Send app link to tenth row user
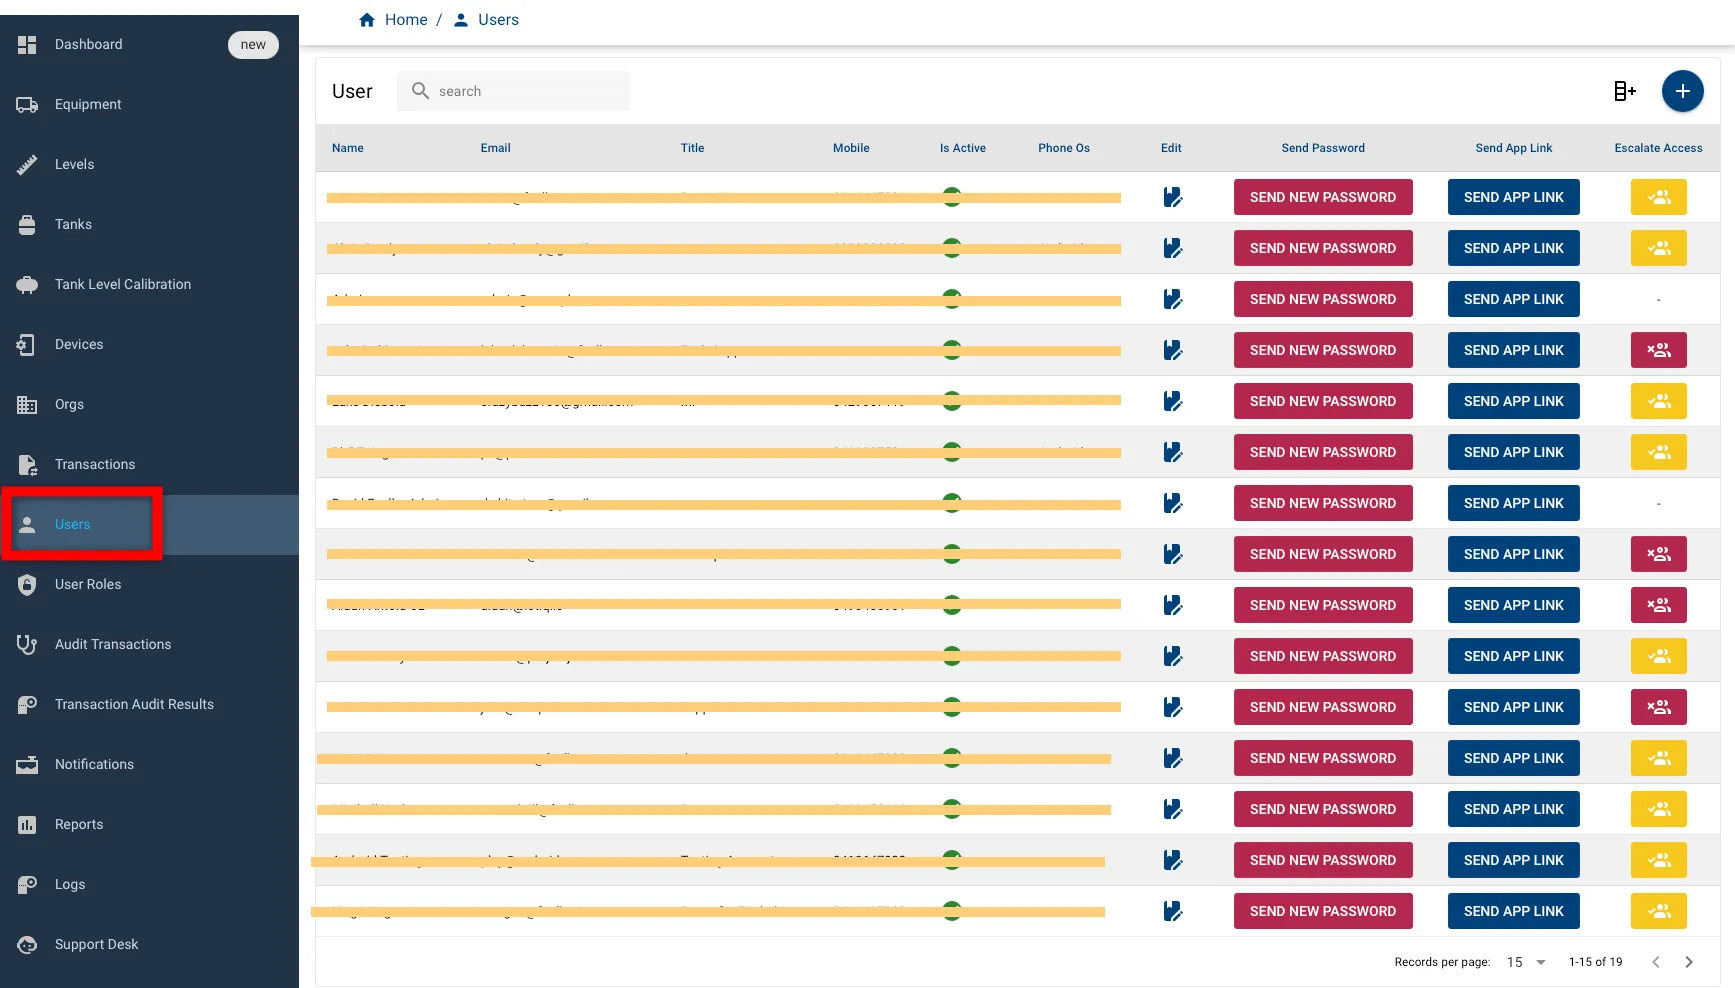This screenshot has height=988, width=1735. coord(1514,656)
